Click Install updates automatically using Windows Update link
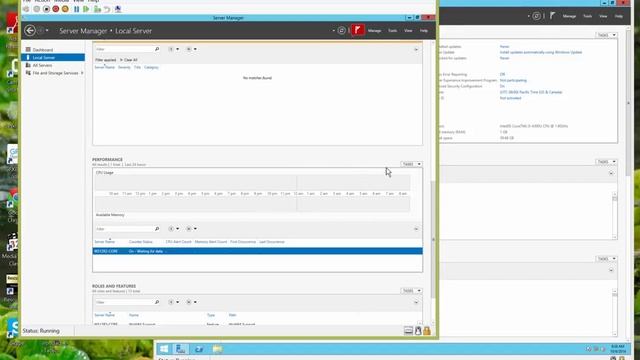 (x=541, y=52)
